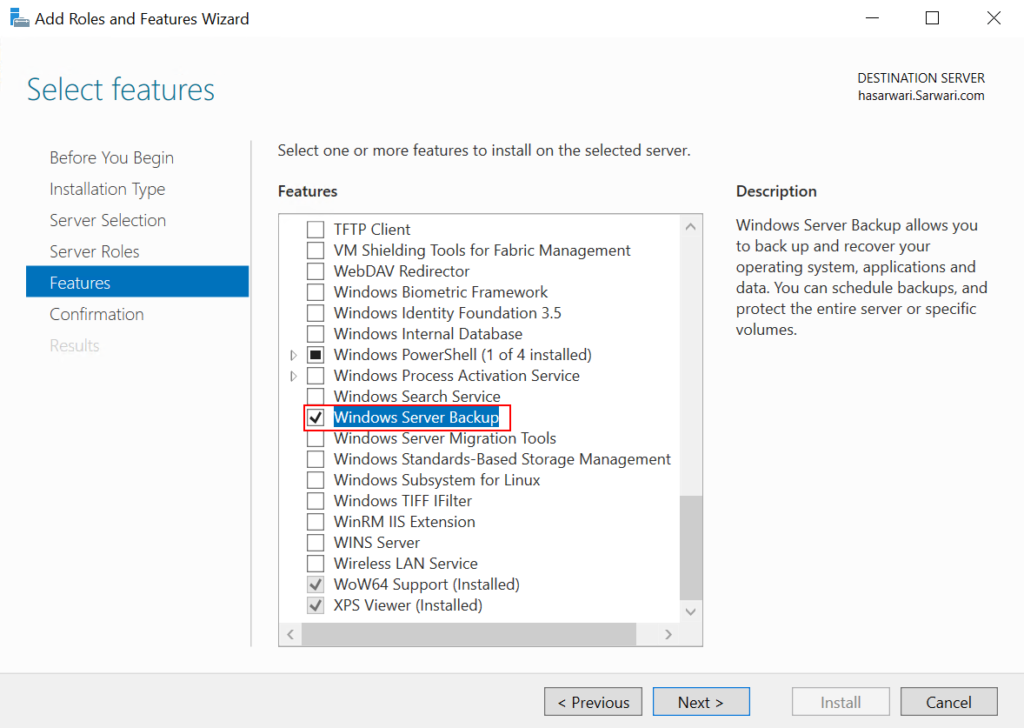Click the Previous button

pyautogui.click(x=593, y=701)
